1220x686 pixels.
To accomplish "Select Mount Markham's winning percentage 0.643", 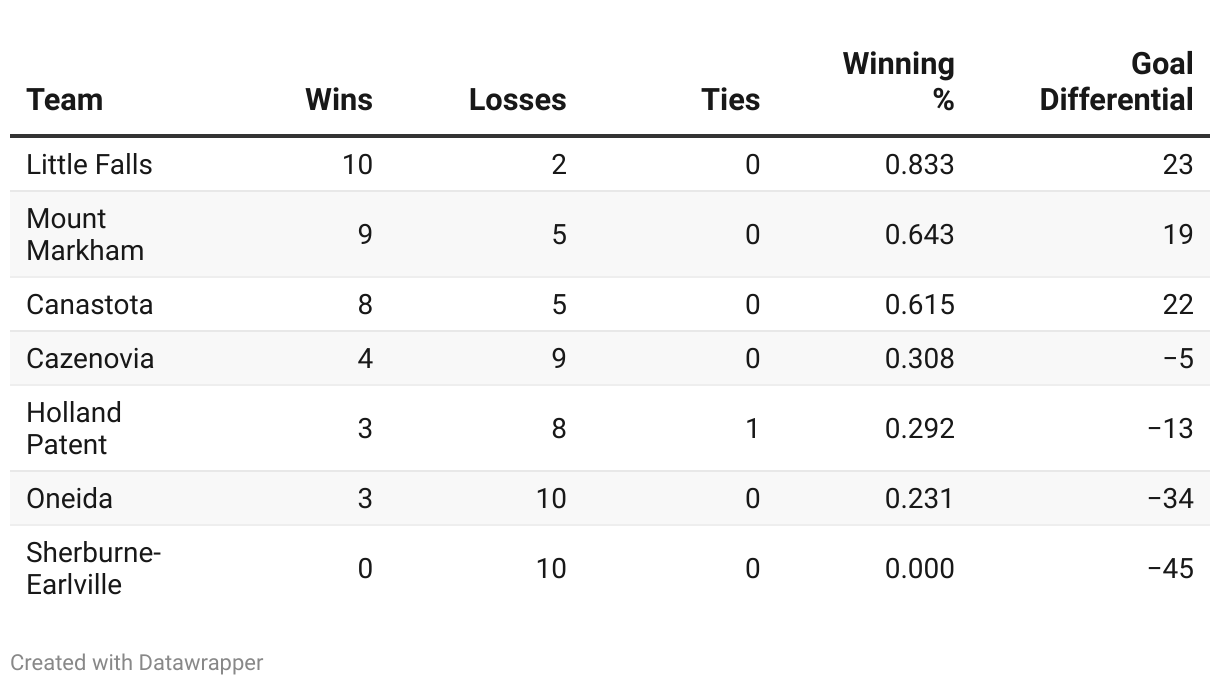I will tap(919, 234).
